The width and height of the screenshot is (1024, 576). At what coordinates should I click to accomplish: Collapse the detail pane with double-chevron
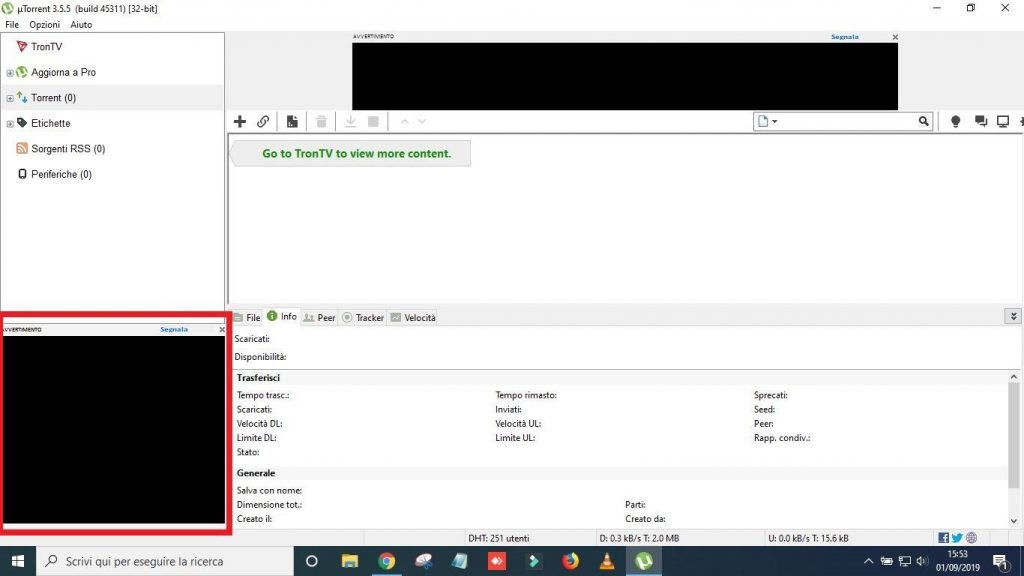[x=1013, y=316]
